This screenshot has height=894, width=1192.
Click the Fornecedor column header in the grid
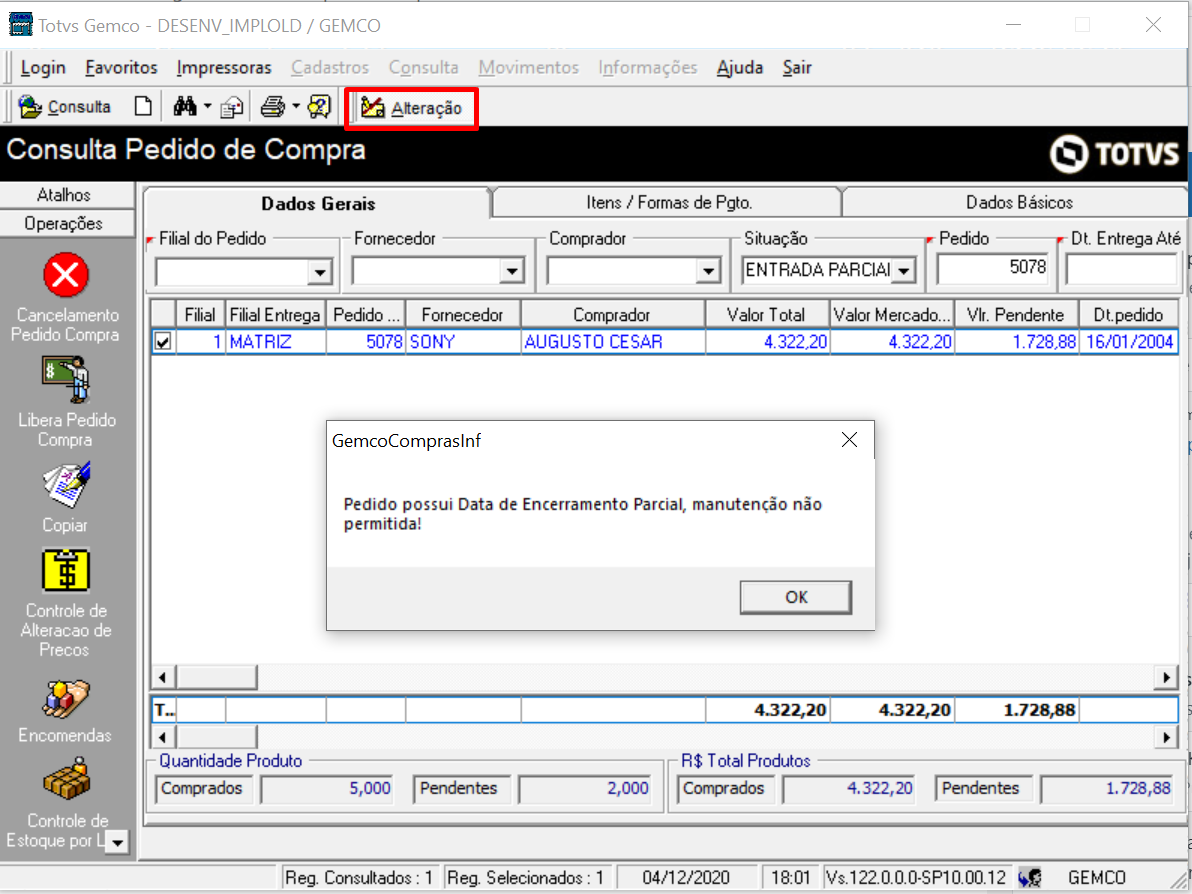click(x=463, y=315)
